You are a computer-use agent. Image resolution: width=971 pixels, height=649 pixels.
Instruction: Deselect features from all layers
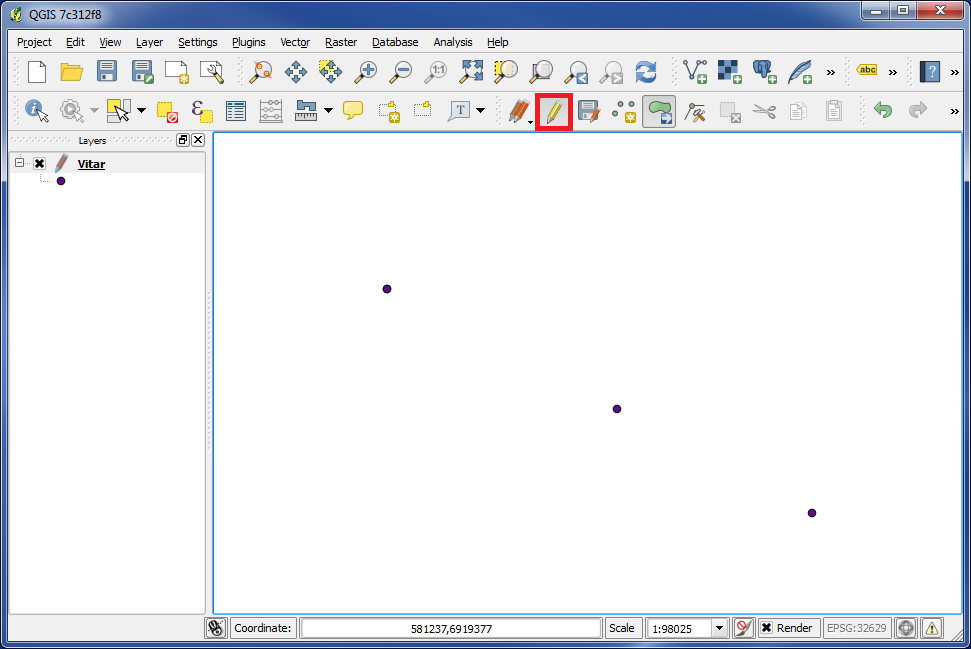pos(167,111)
